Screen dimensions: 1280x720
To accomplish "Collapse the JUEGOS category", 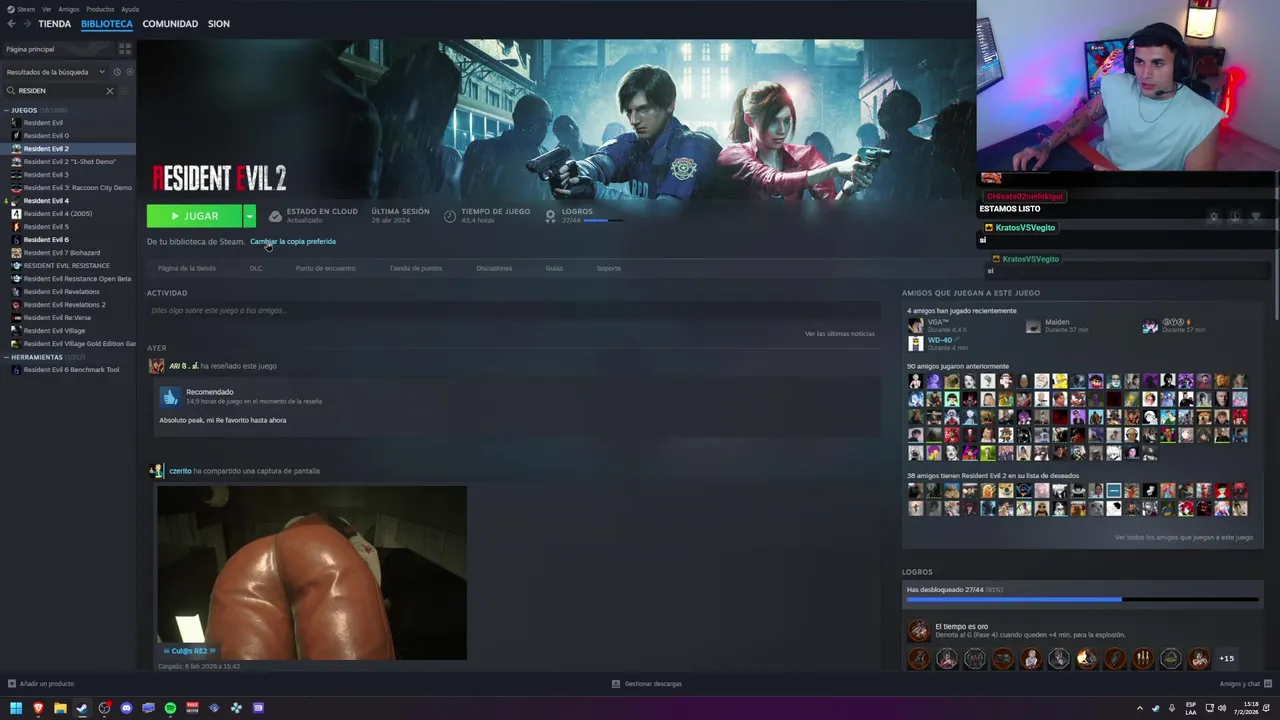I will click(x=7, y=110).
